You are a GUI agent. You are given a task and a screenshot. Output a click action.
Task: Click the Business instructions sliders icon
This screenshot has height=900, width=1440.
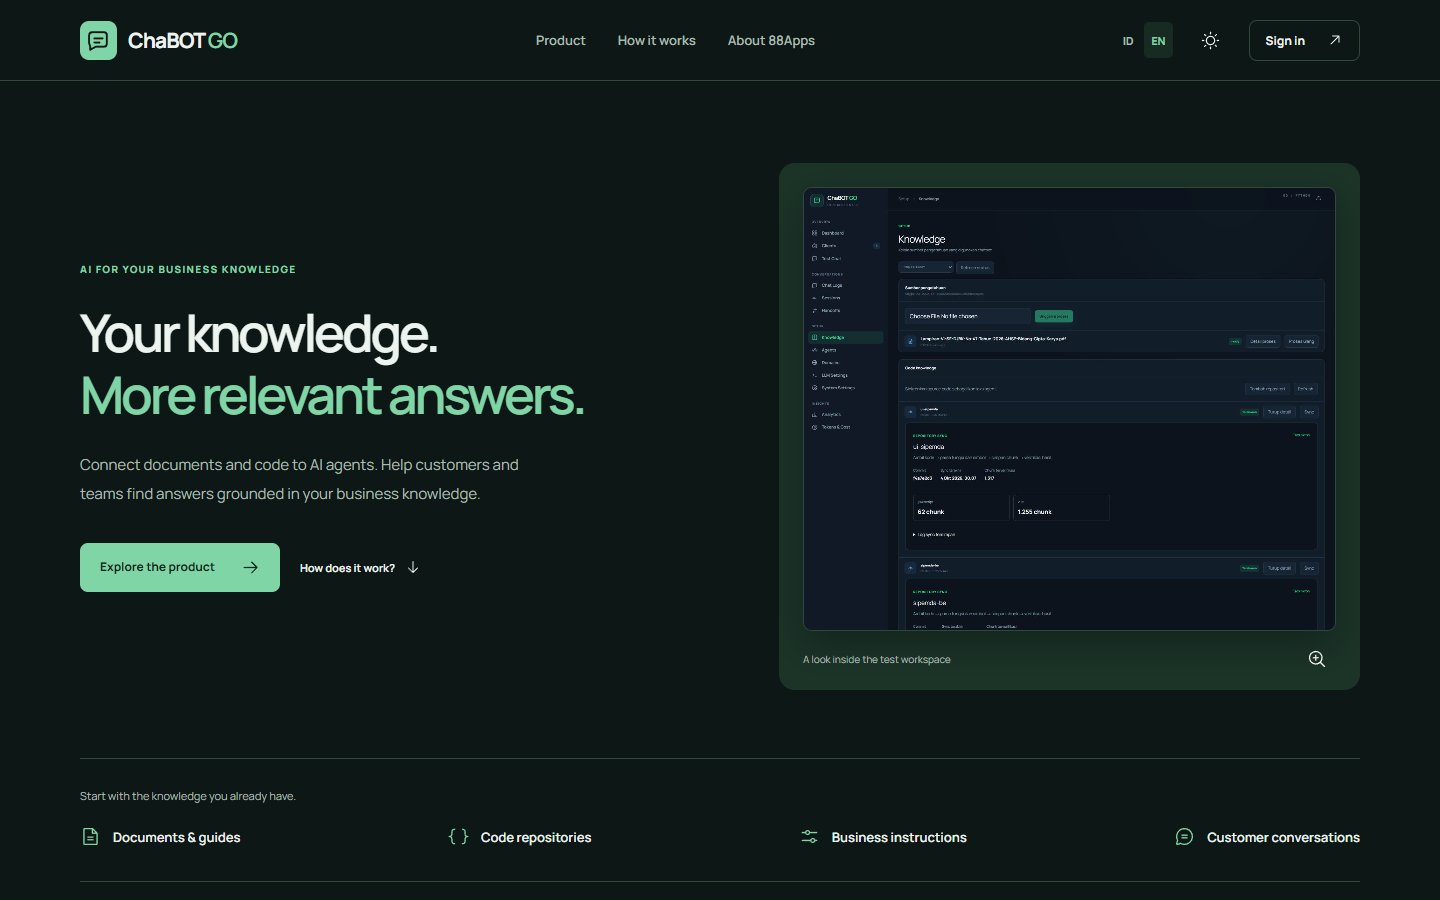(x=809, y=837)
